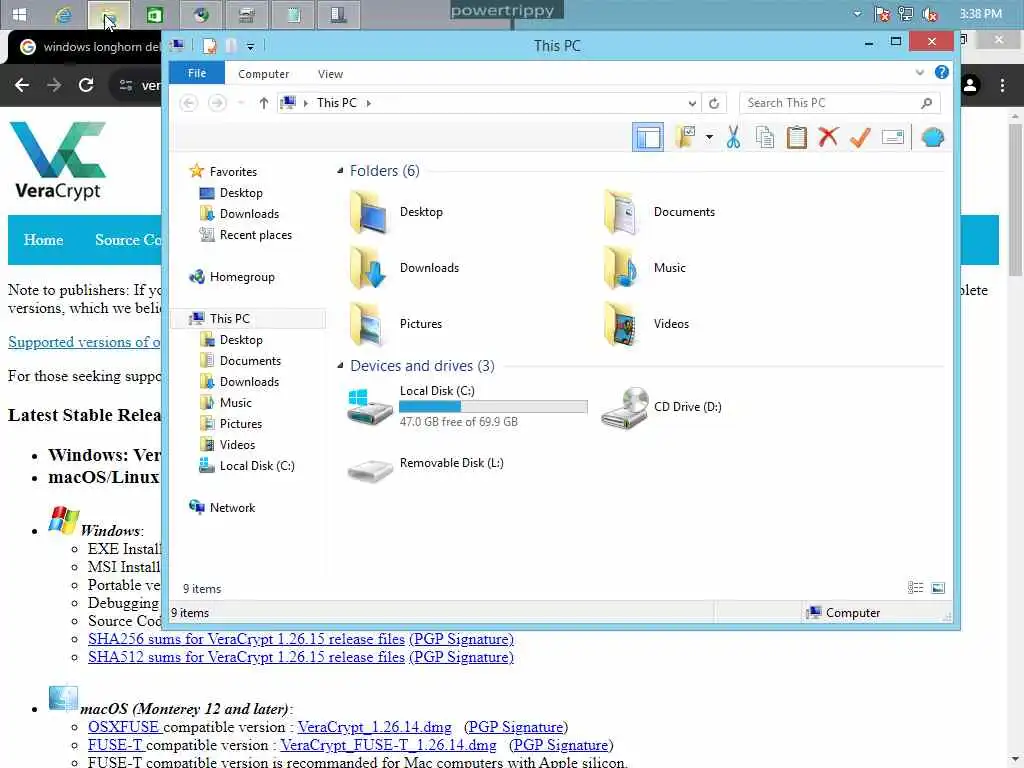Click the Search This PC field

point(839,103)
